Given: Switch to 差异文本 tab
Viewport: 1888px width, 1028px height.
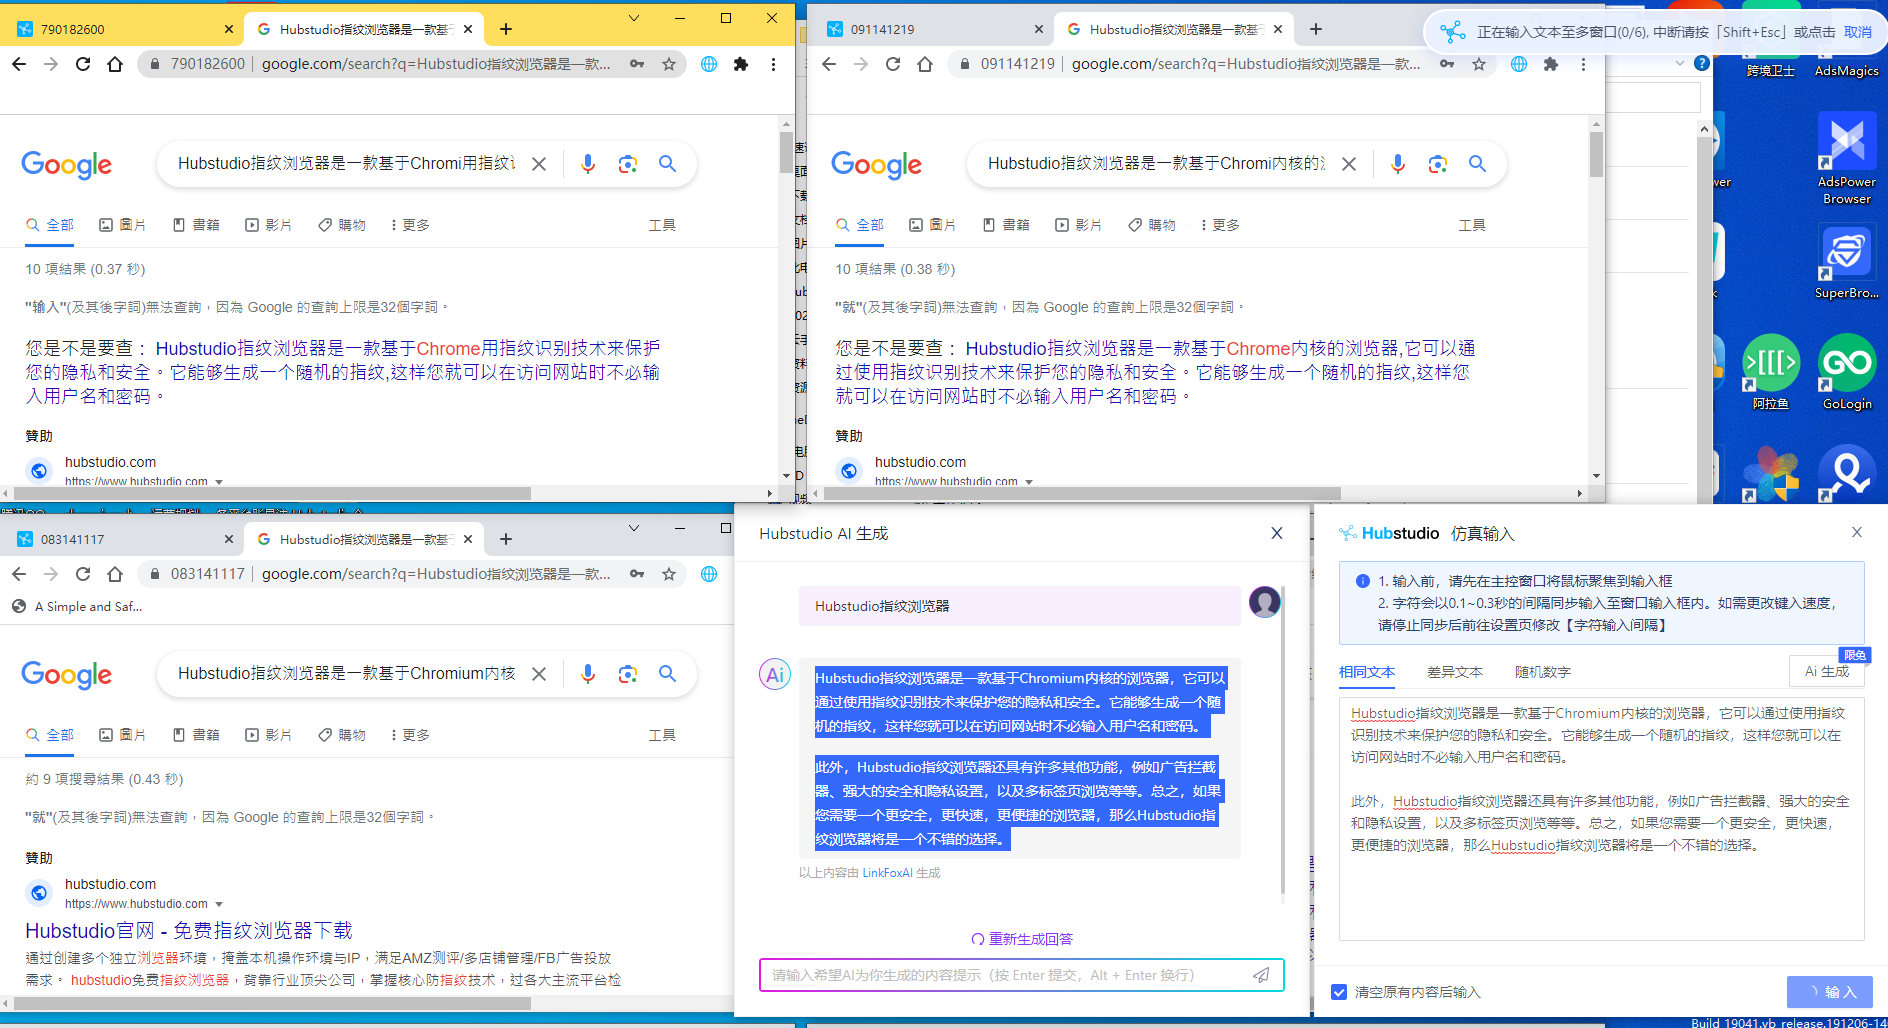Looking at the screenshot, I should [1455, 672].
